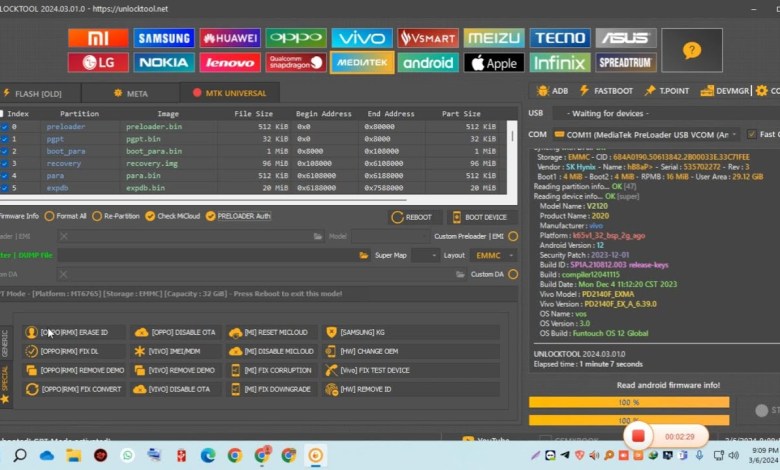Select the Samsung brand icon
The height and width of the screenshot is (470, 780).
click(x=164, y=38)
